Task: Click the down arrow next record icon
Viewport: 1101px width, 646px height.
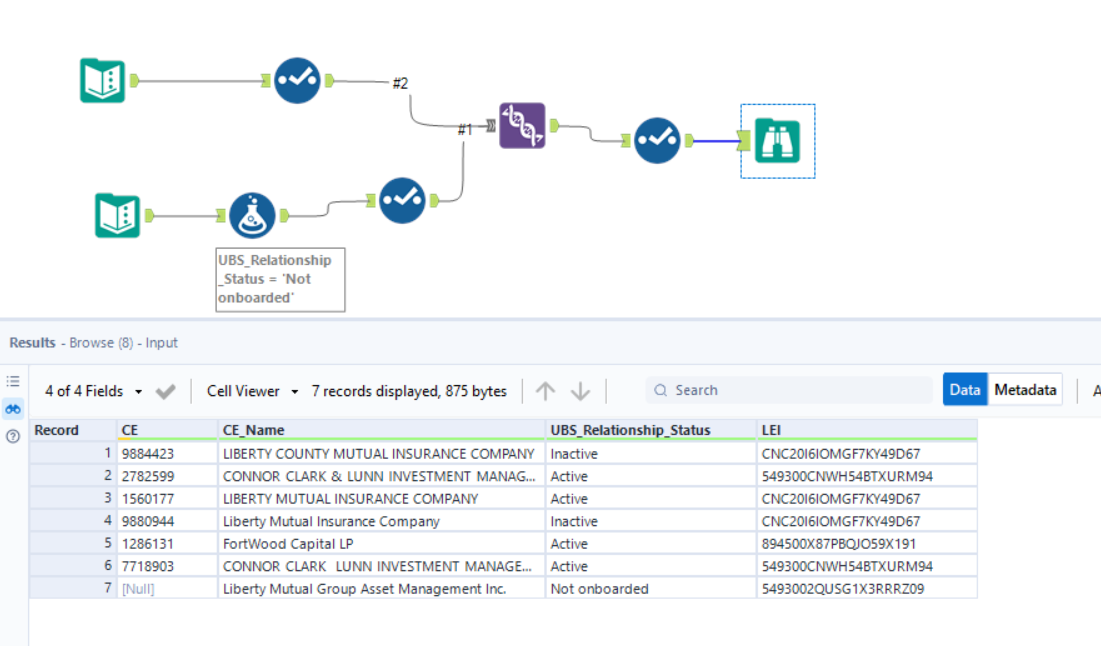Action: (x=580, y=391)
